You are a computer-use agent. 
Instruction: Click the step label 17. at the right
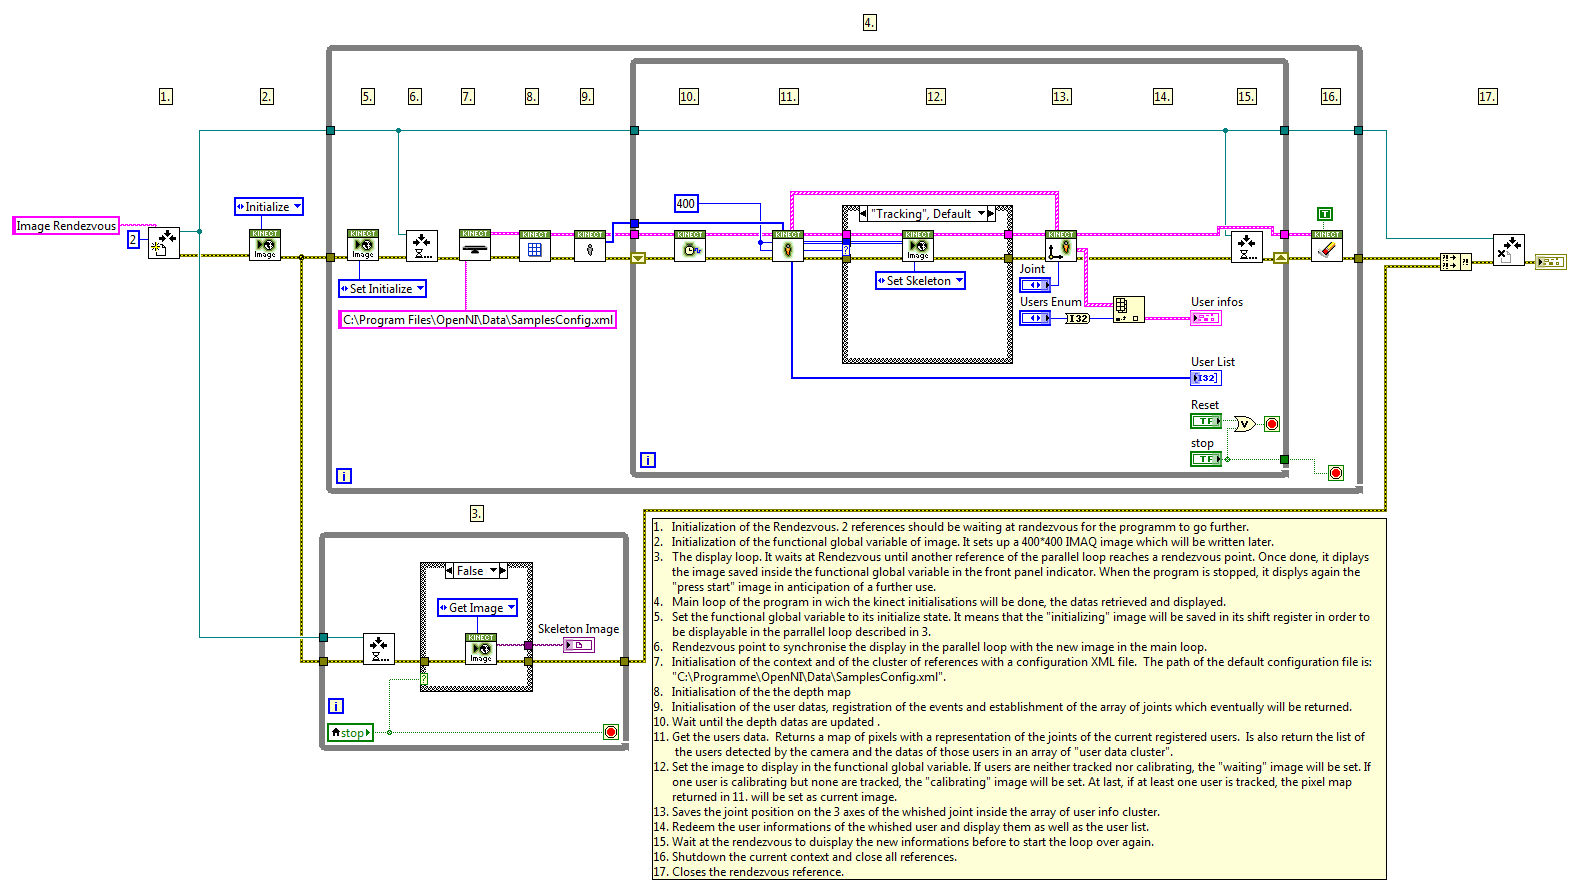tap(1488, 96)
